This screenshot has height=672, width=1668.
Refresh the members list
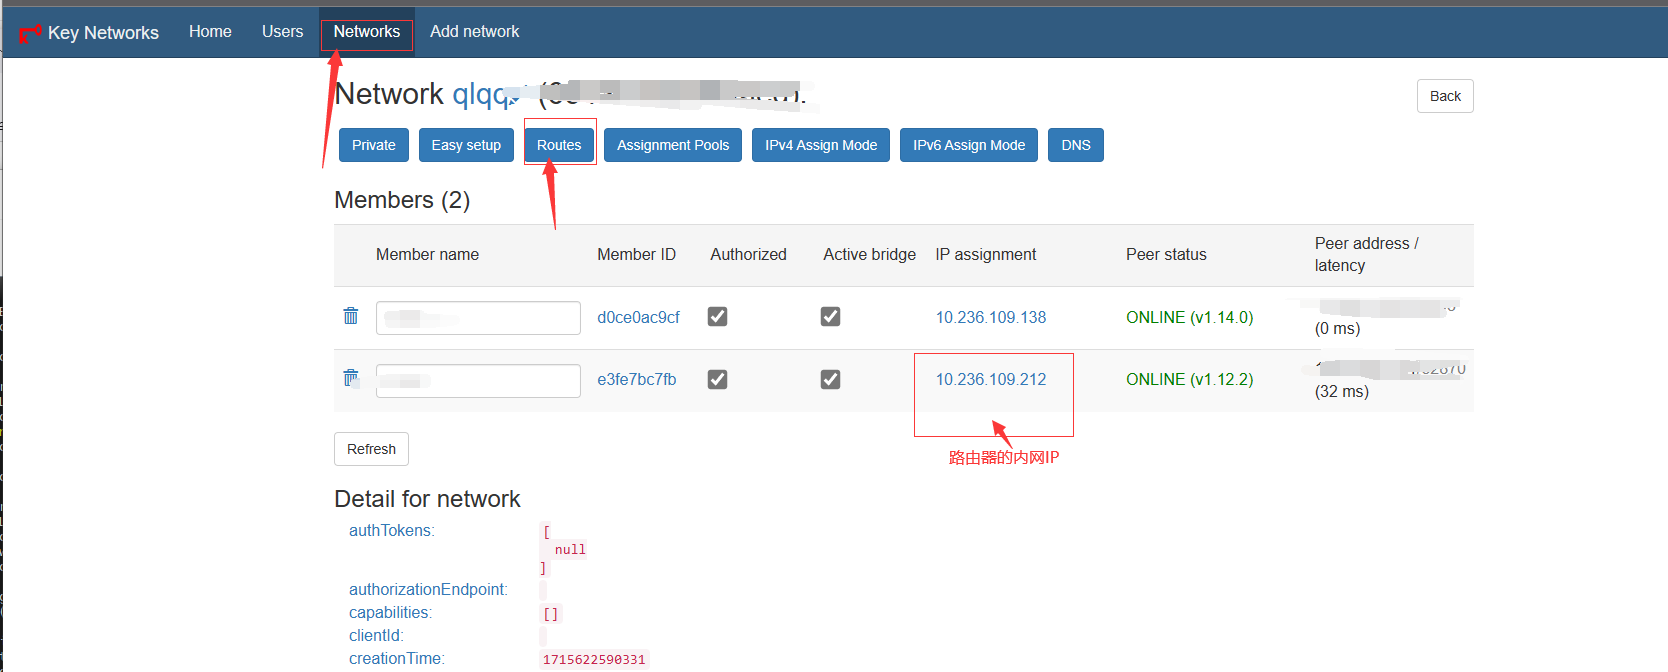click(371, 449)
